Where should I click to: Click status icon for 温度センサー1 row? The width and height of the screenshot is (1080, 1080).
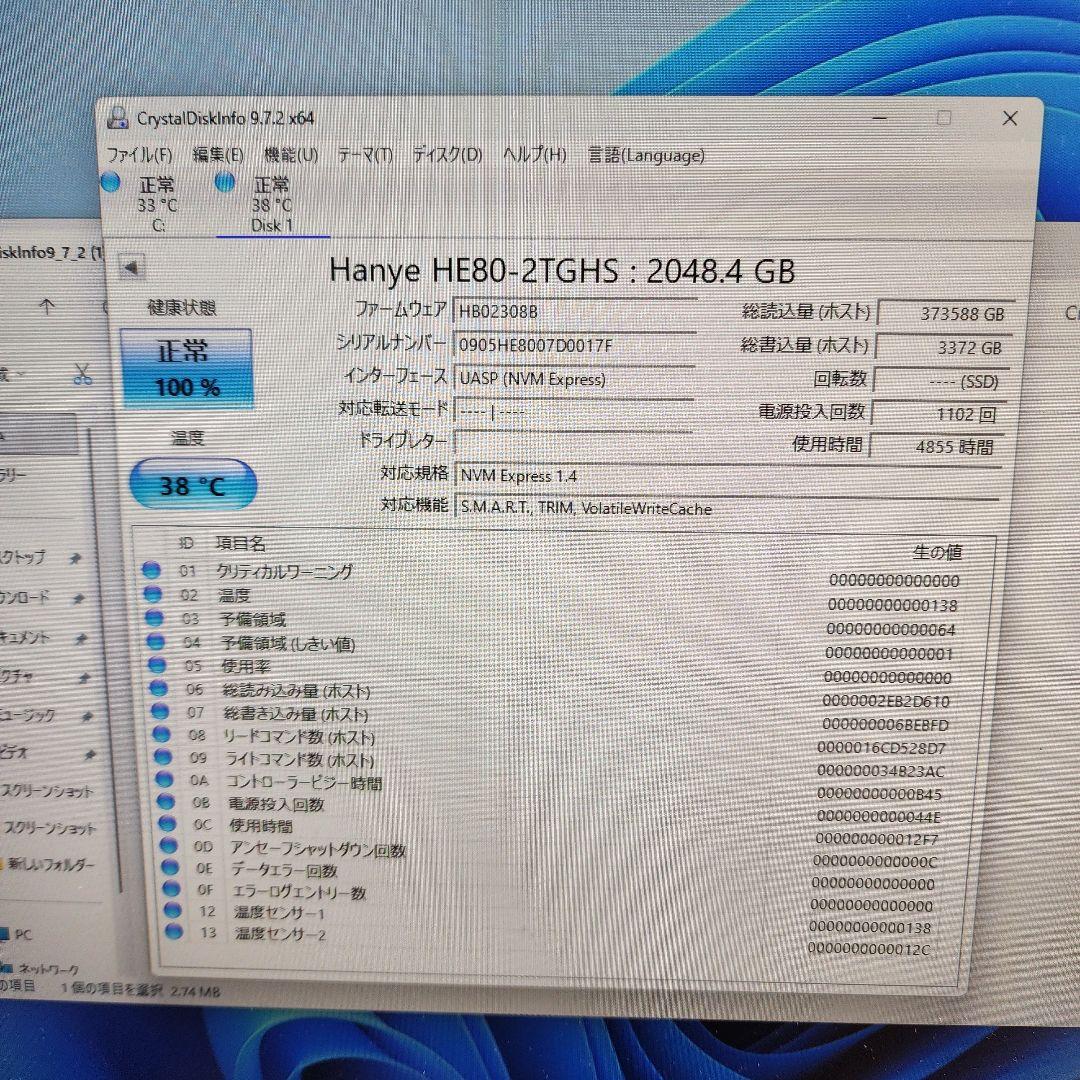tap(172, 911)
